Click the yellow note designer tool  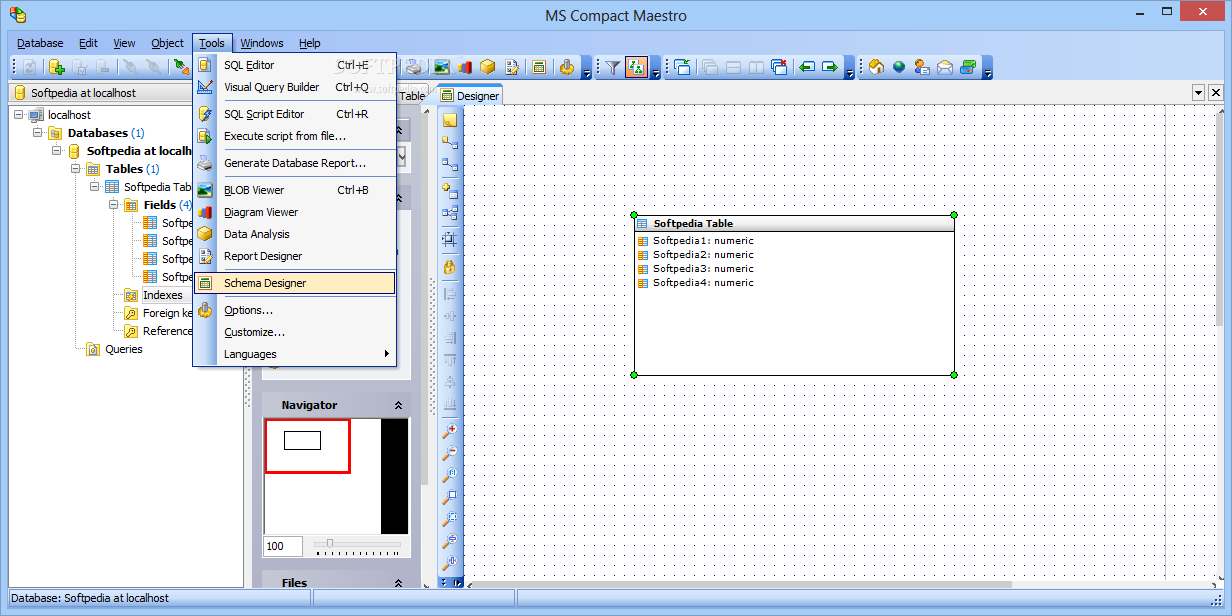pyautogui.click(x=450, y=120)
